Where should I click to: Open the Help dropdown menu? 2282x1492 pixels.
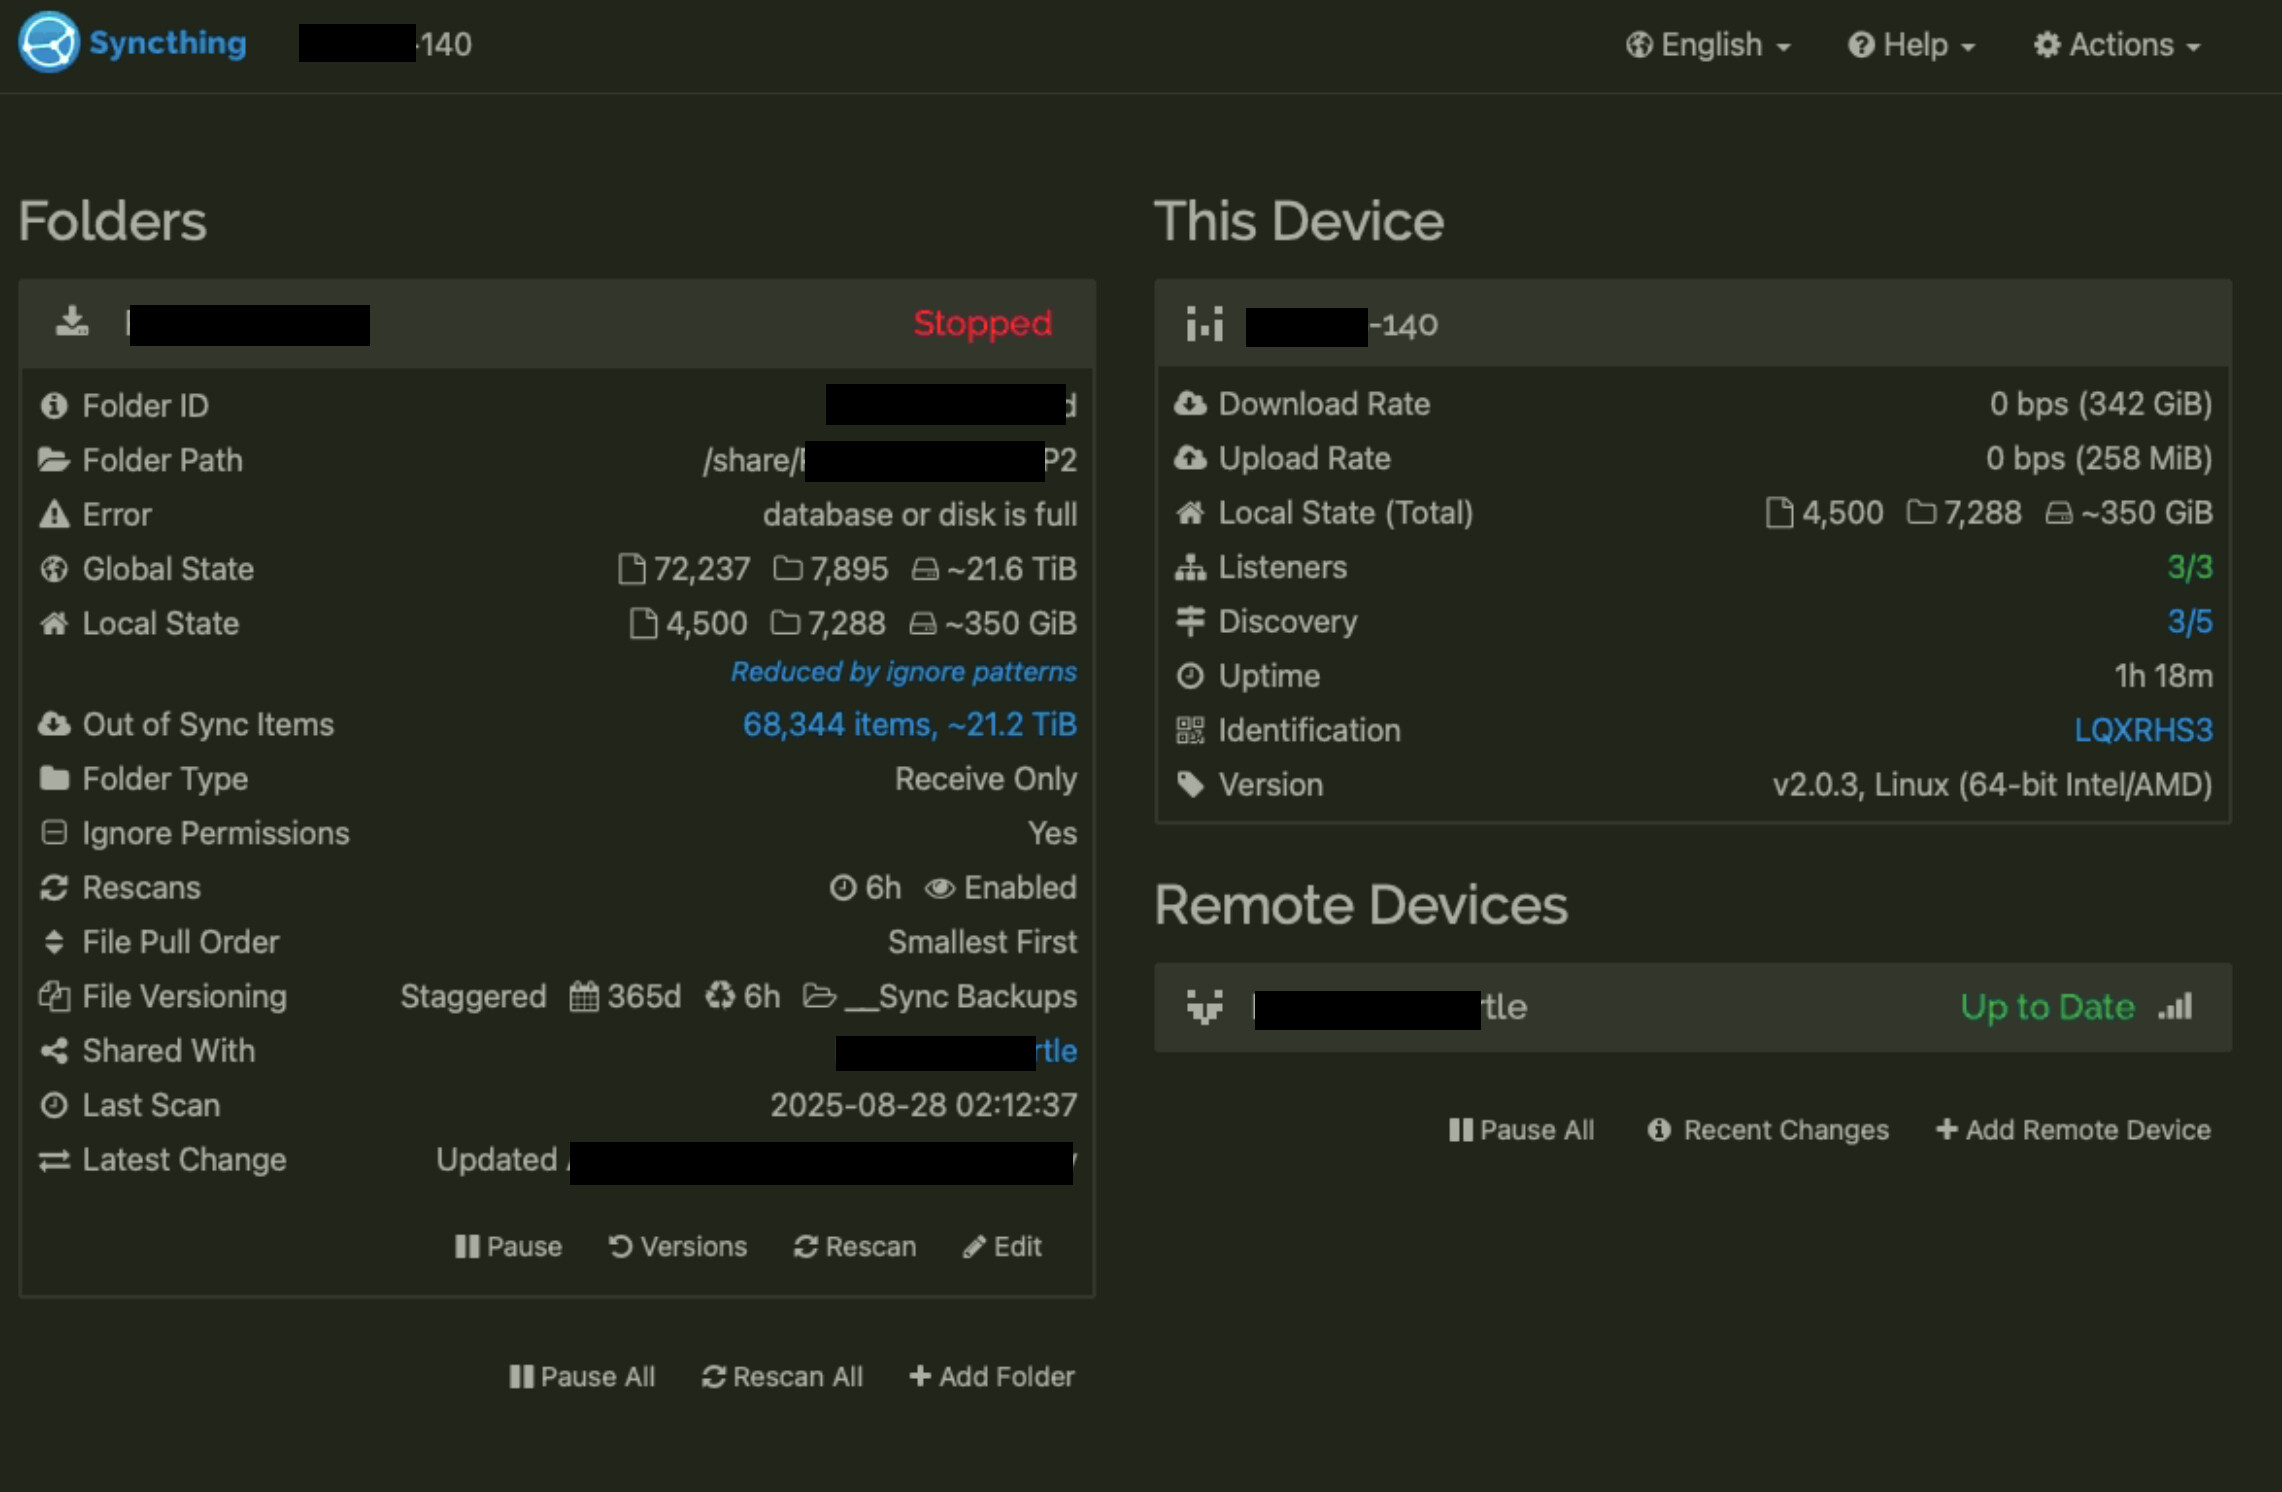click(x=1911, y=45)
